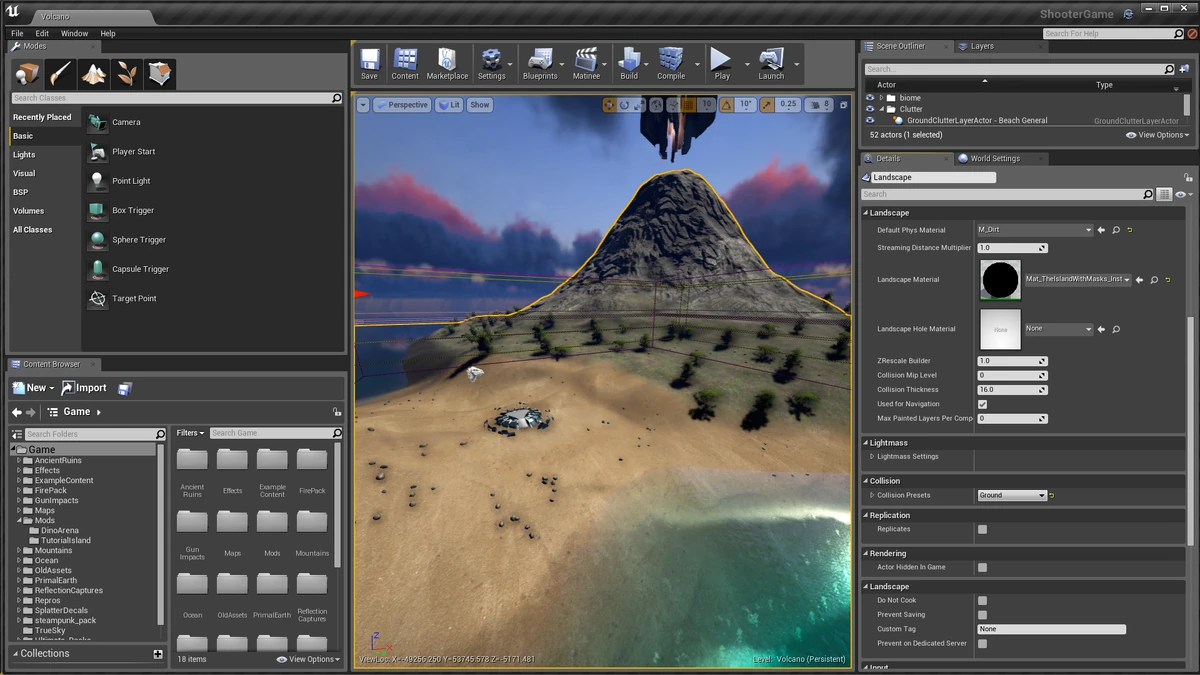The height and width of the screenshot is (675, 1200).
Task: Open the Marketplace from the toolbar
Action: 447,62
